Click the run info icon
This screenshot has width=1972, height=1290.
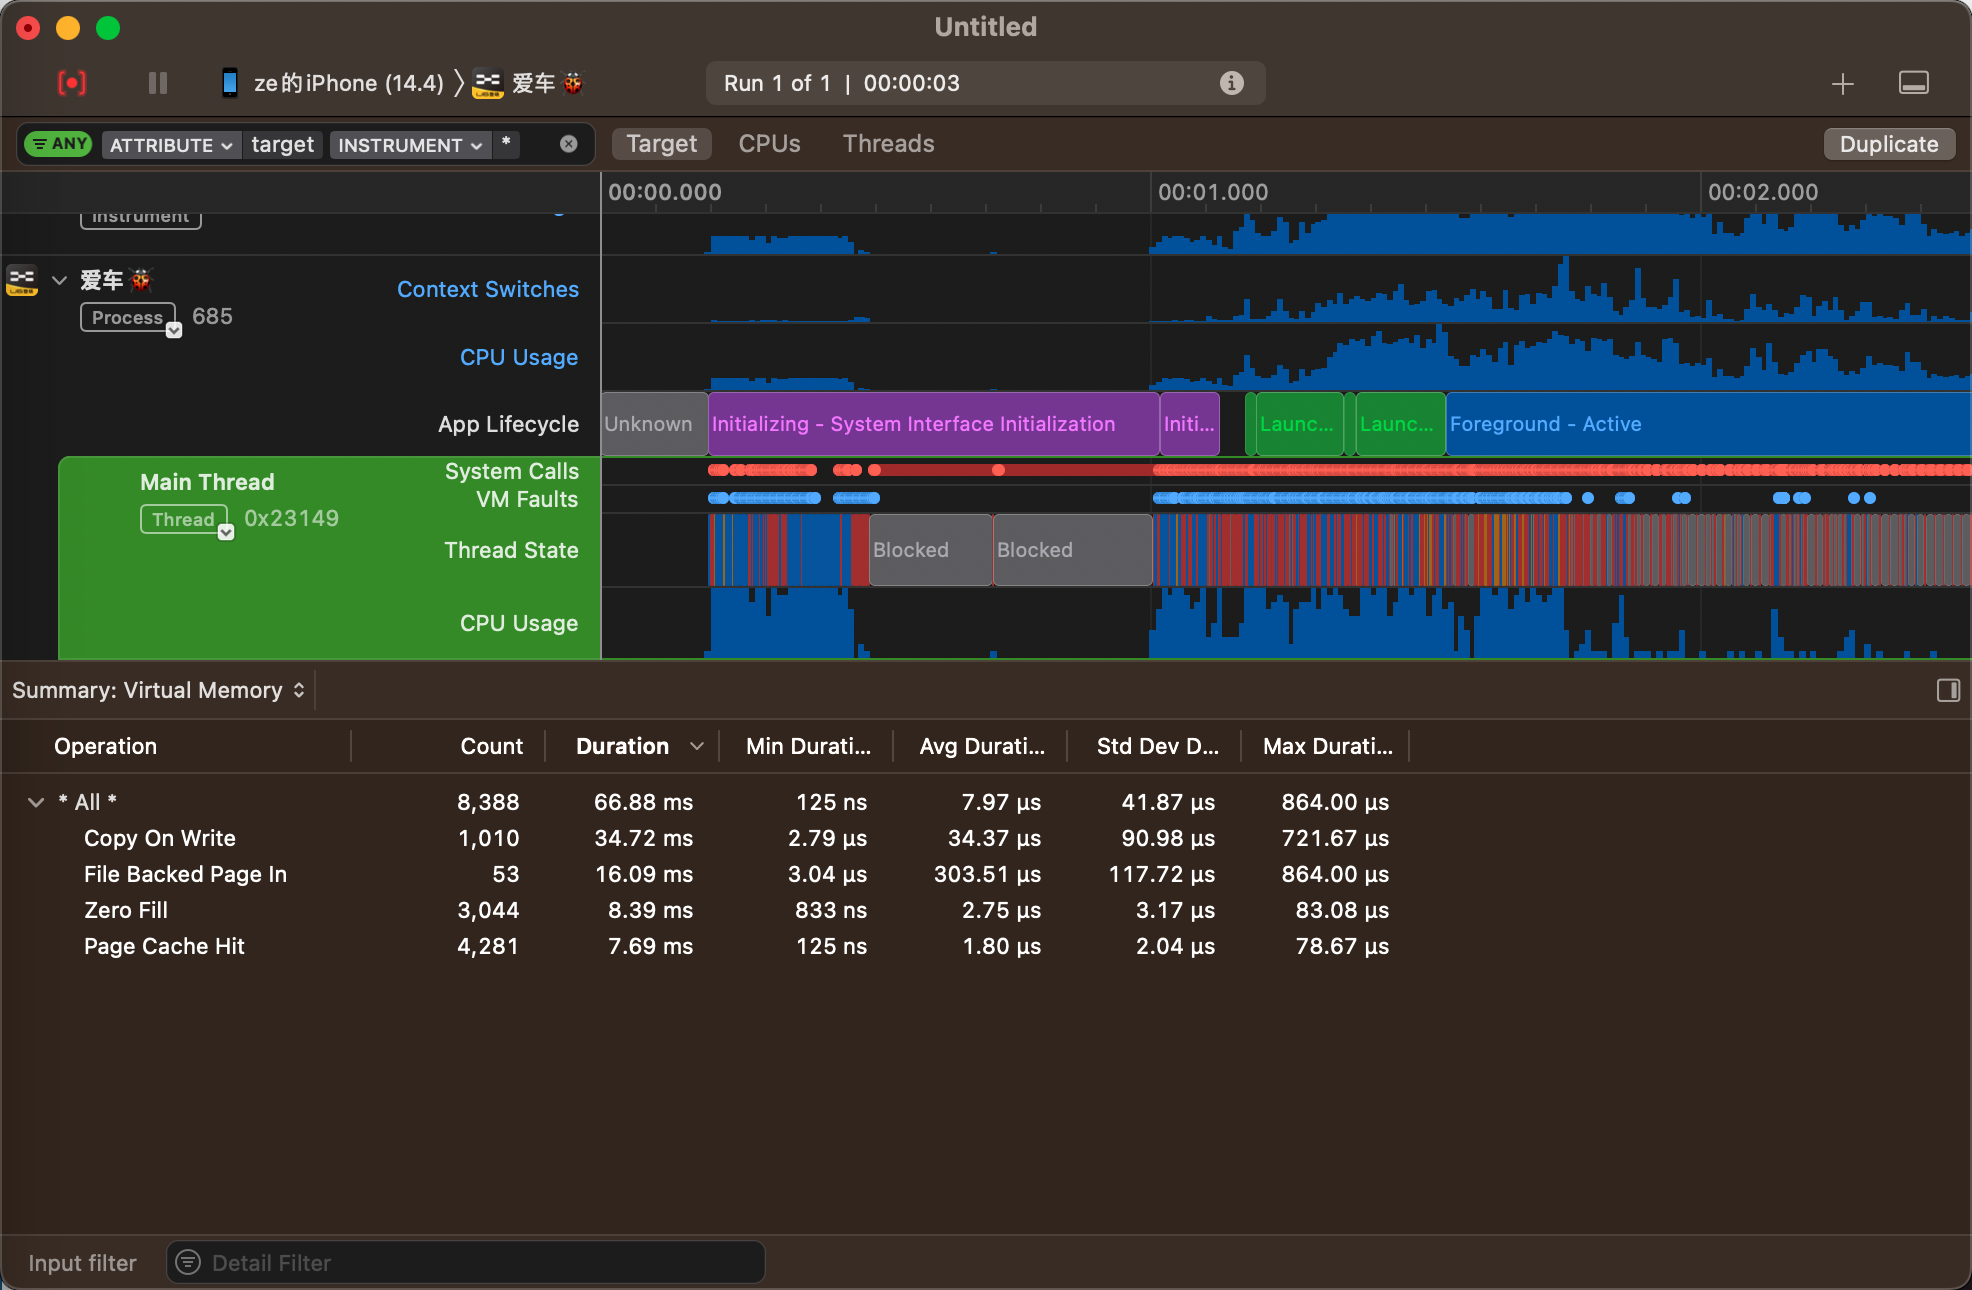click(x=1232, y=83)
